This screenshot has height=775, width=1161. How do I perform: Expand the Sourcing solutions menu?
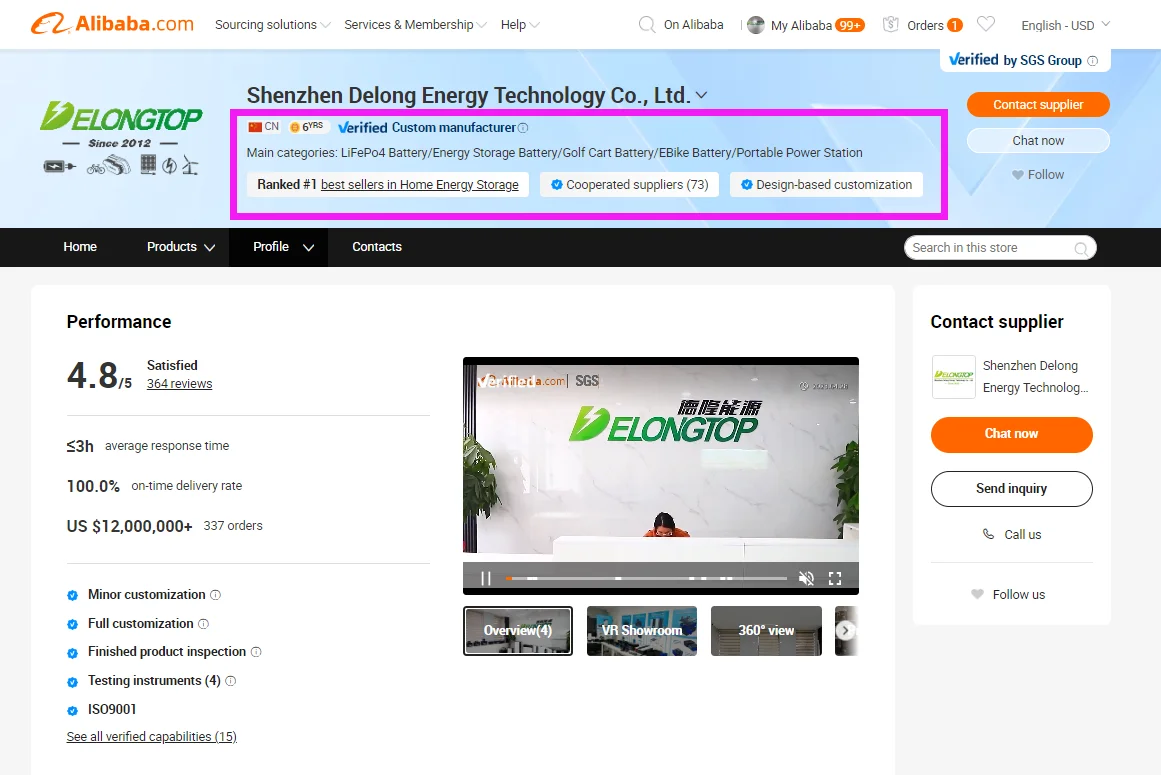coord(272,24)
